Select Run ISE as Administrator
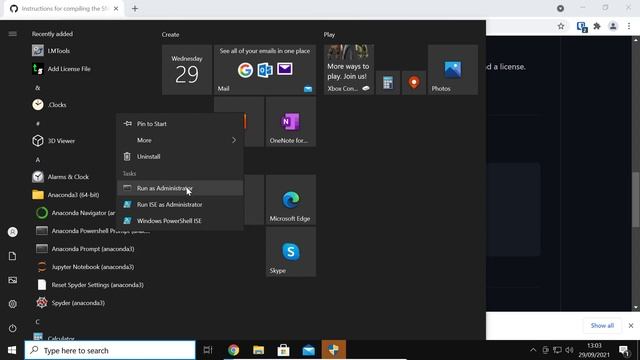 click(x=180, y=204)
